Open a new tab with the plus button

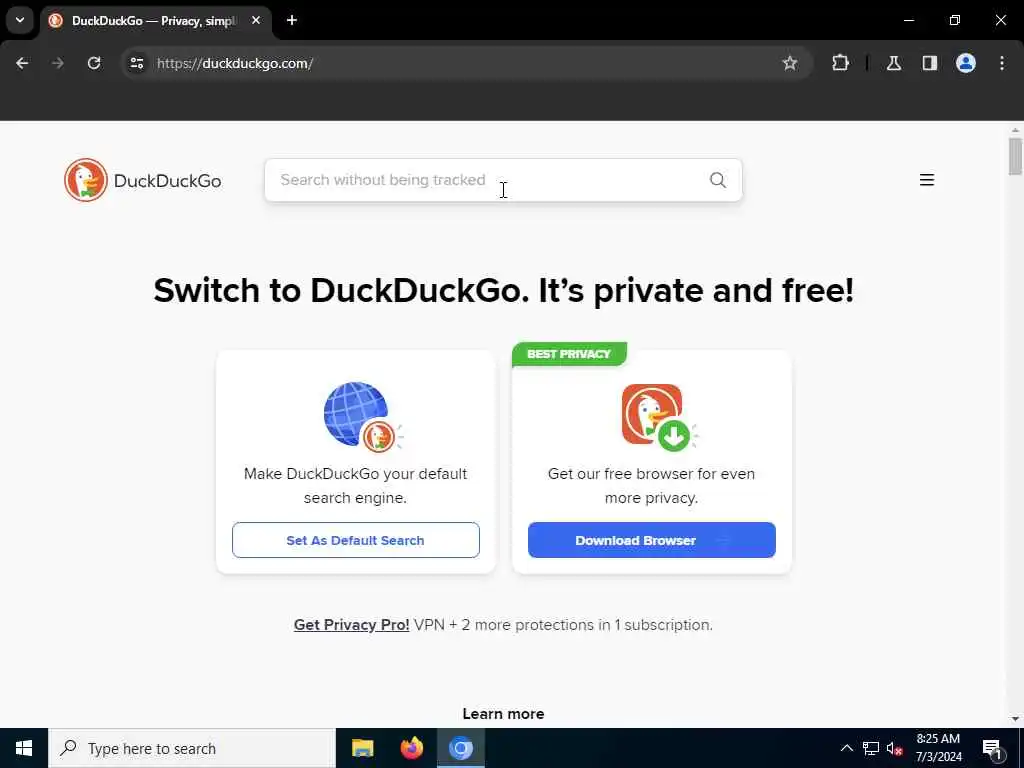(x=292, y=20)
